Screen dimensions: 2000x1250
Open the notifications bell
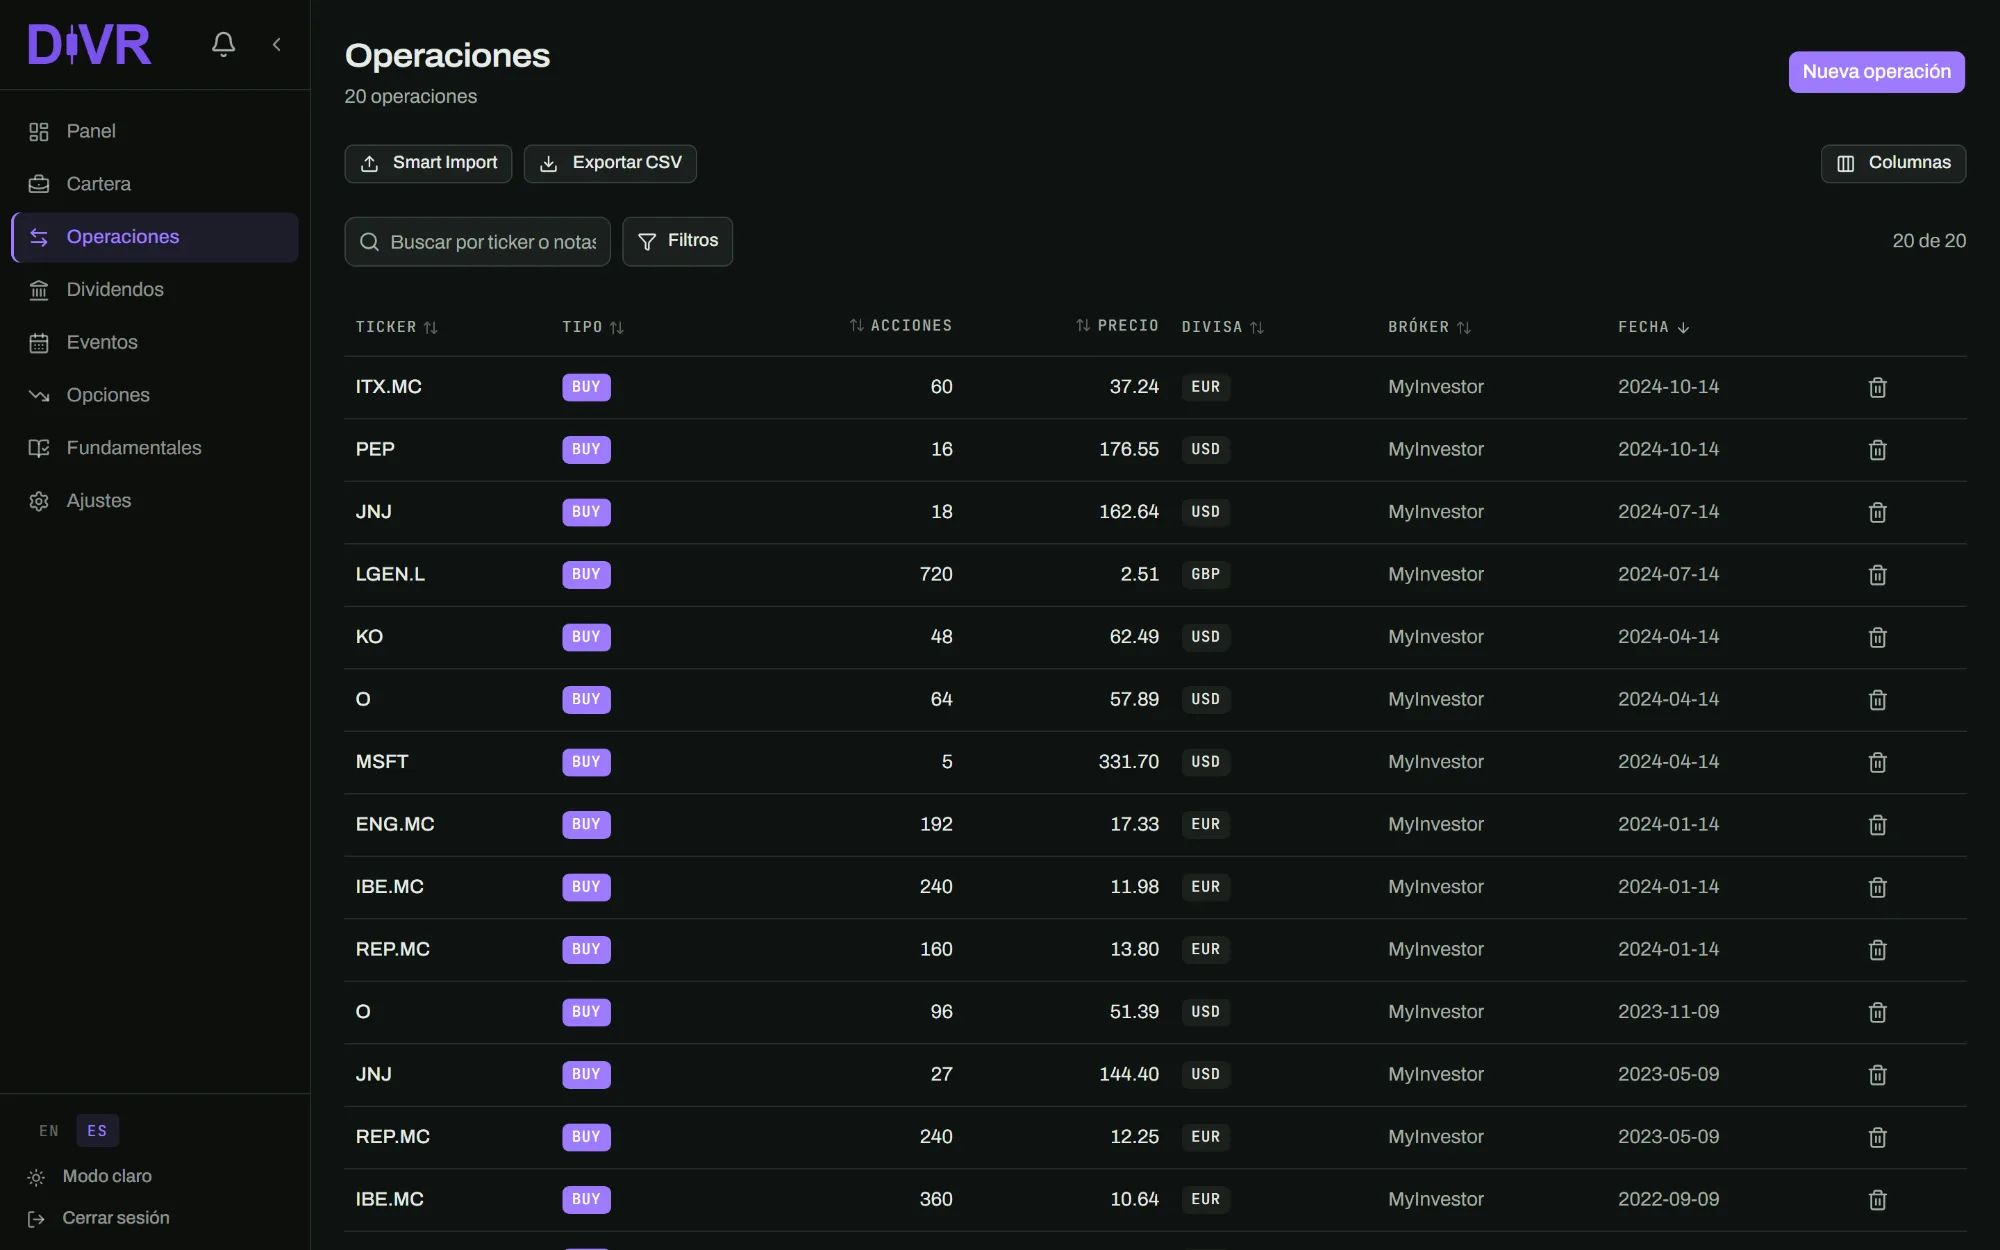point(223,44)
